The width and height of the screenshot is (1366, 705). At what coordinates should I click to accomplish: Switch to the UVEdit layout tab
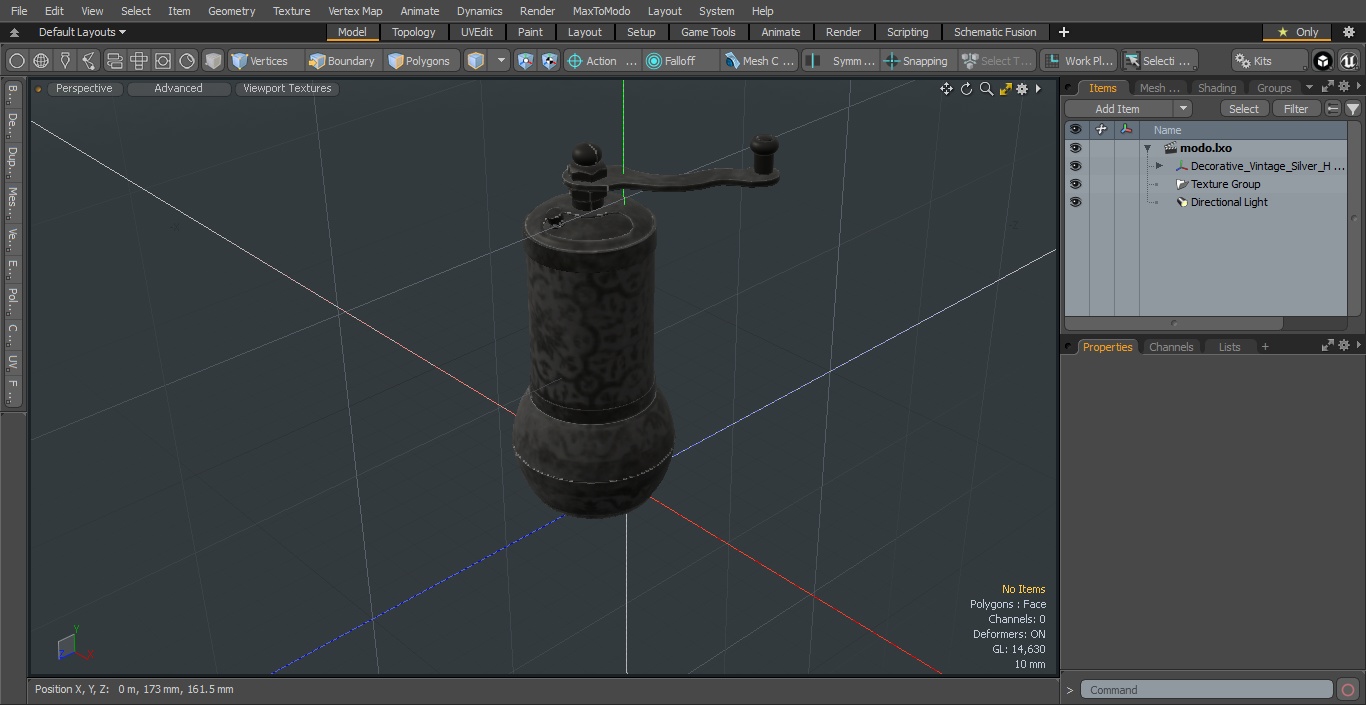[477, 32]
